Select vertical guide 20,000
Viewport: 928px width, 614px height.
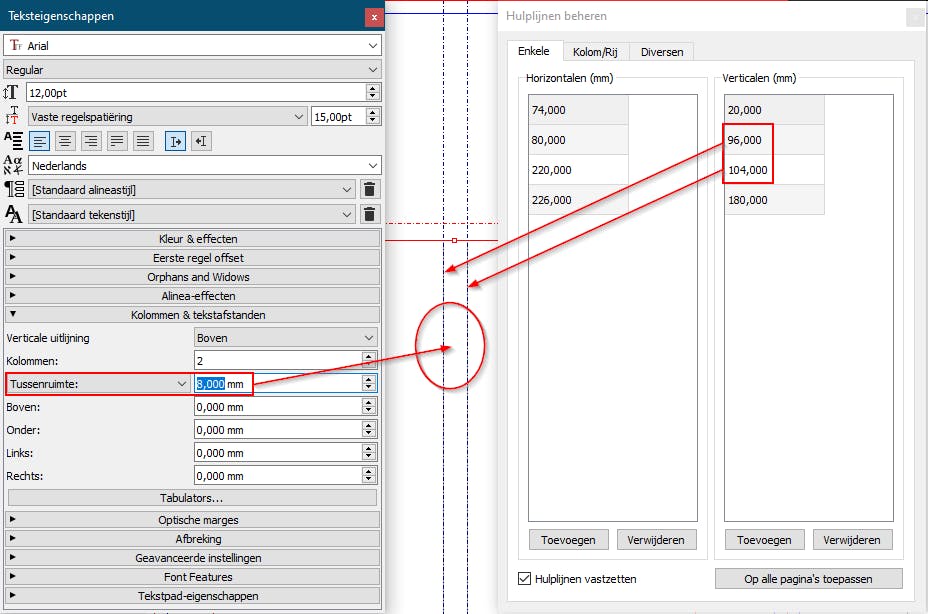pos(774,110)
